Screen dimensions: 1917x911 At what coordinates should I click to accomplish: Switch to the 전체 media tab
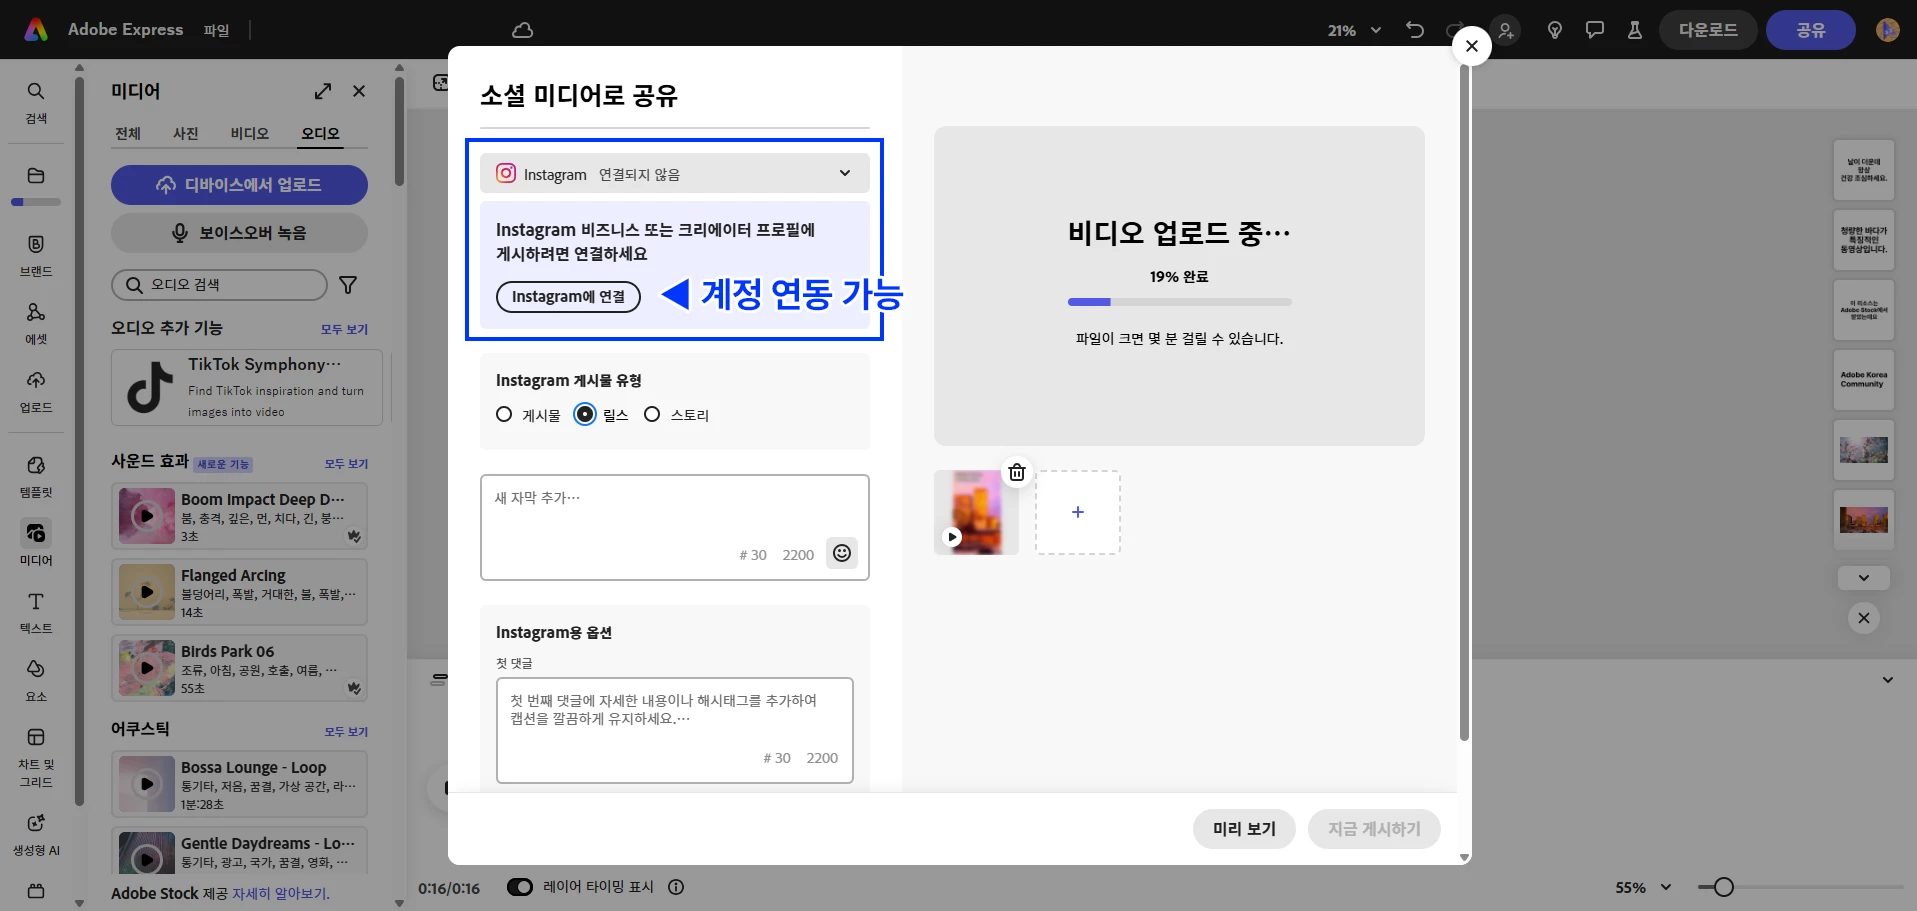tap(128, 134)
